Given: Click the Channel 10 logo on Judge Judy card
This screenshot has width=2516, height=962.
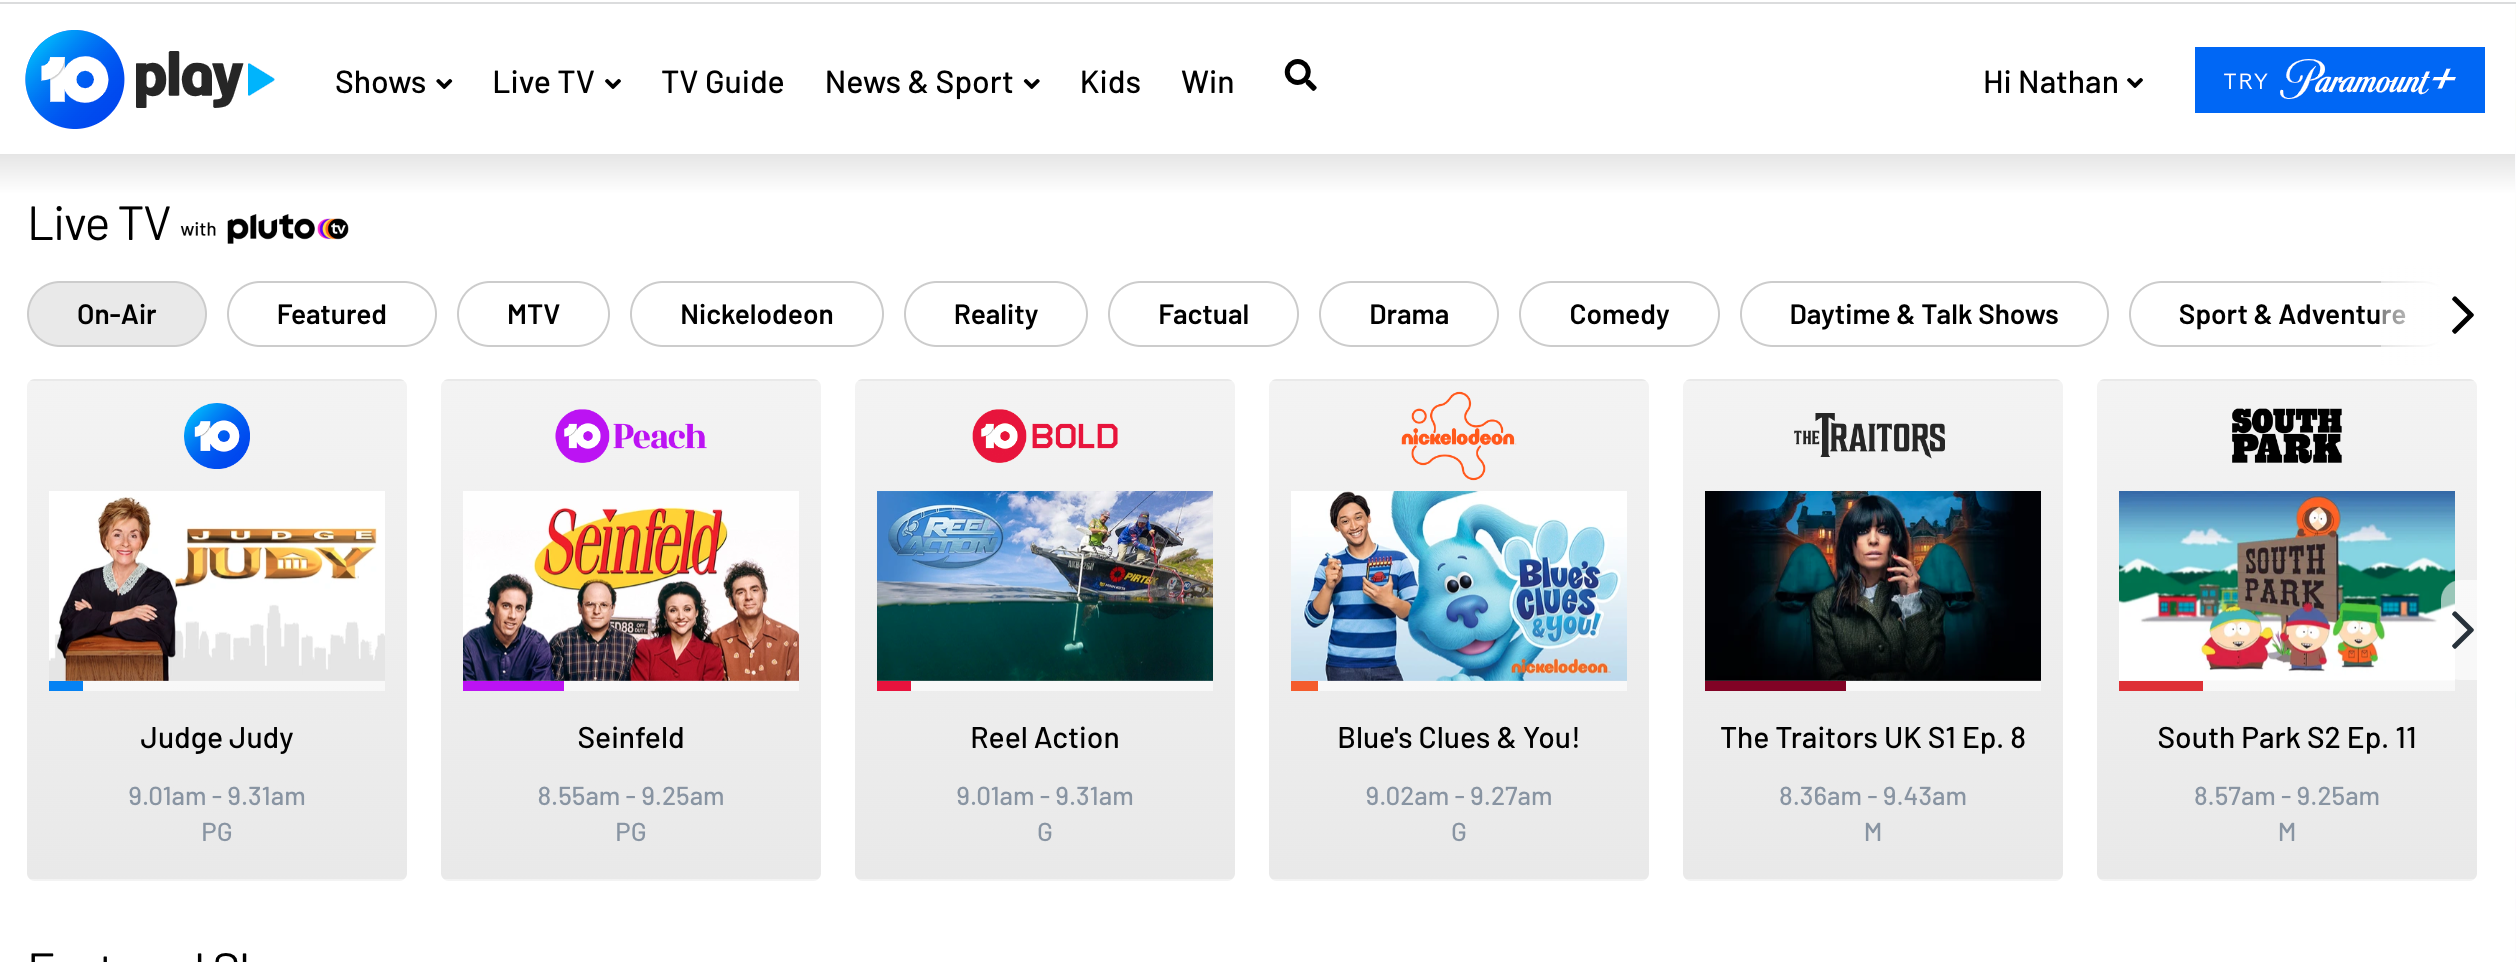Looking at the screenshot, I should (x=217, y=436).
